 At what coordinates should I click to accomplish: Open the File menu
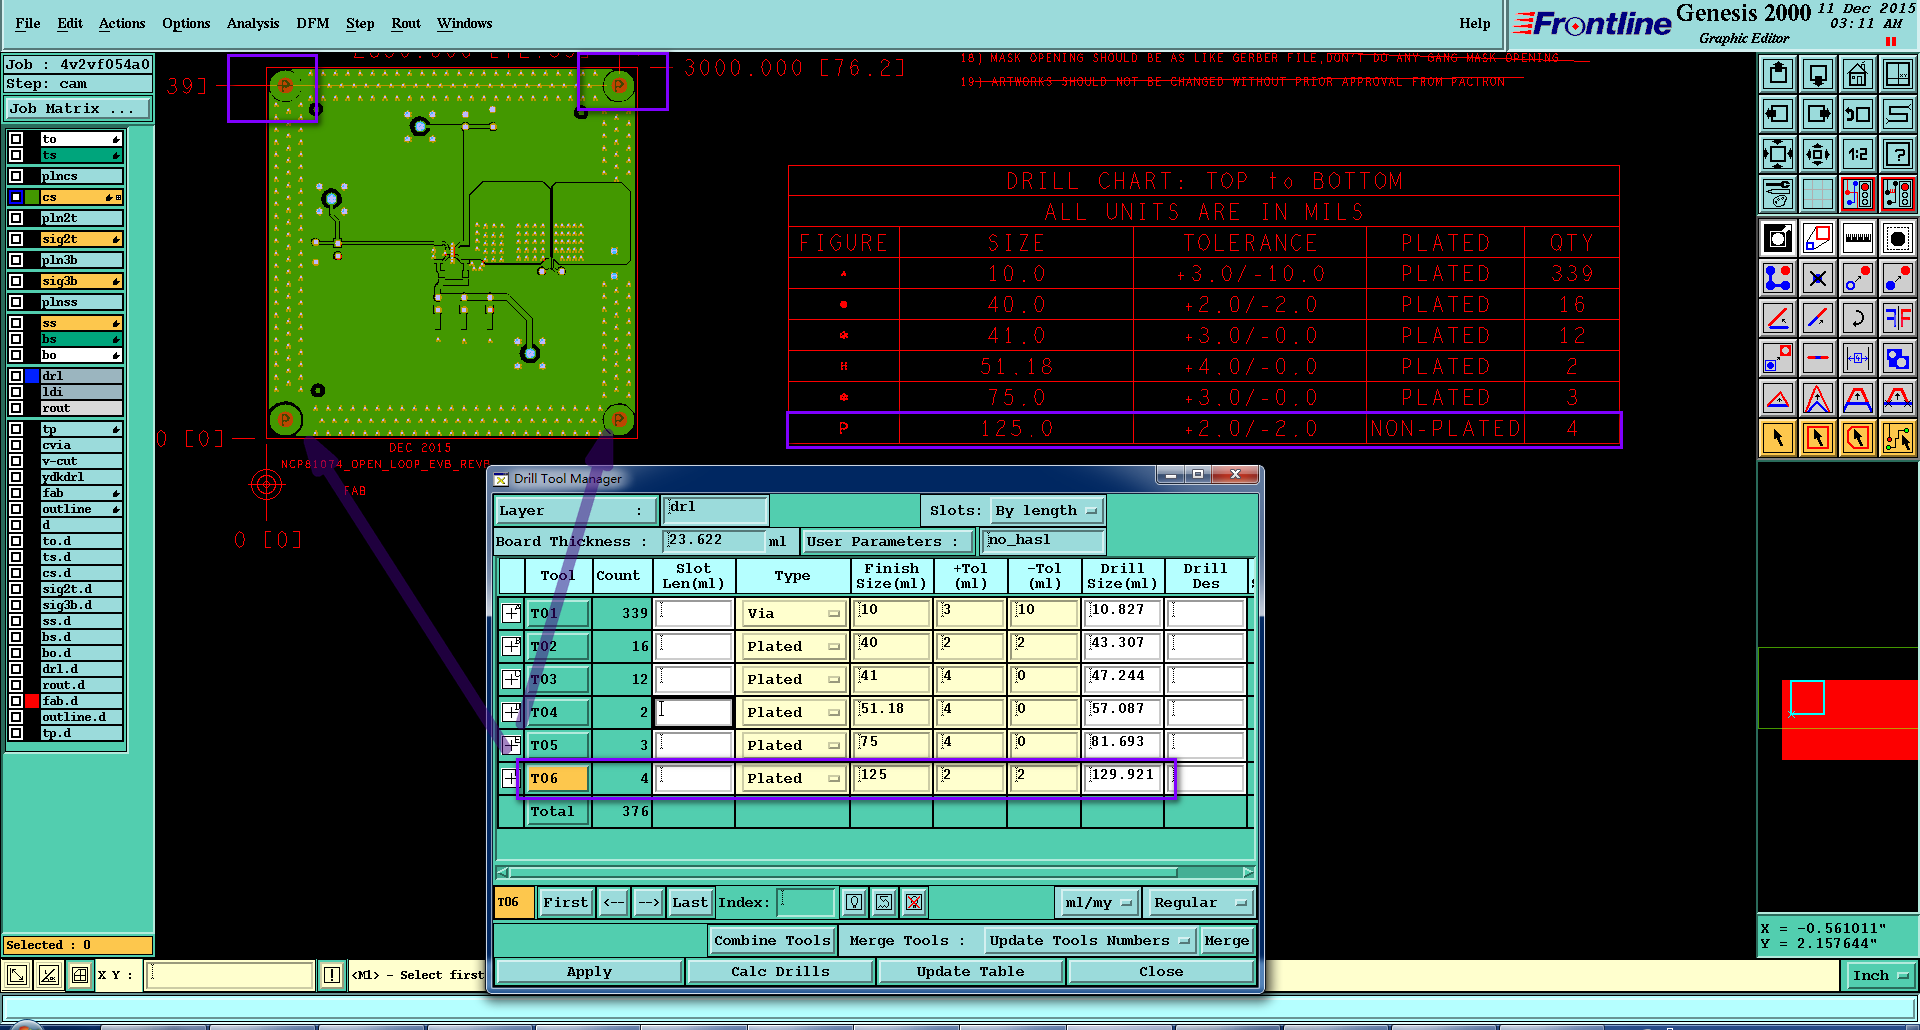tap(28, 23)
